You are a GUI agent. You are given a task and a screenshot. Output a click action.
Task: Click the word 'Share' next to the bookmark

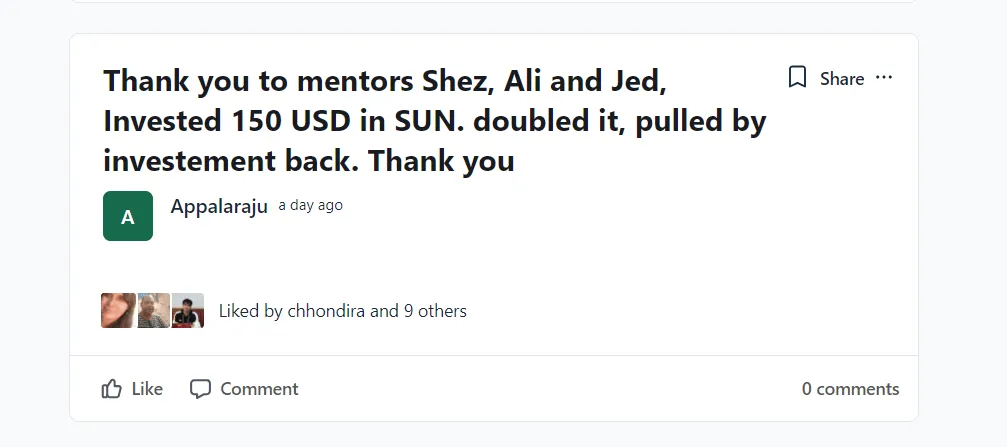tap(842, 78)
